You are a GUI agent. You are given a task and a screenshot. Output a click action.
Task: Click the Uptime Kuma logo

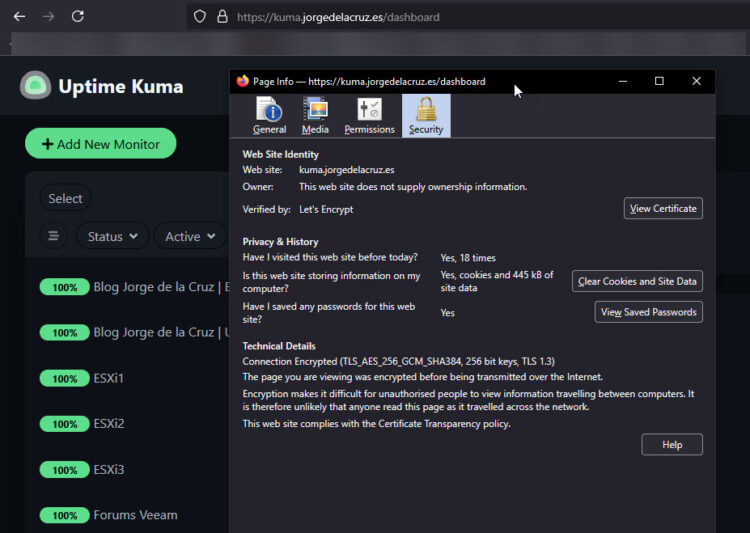tap(36, 86)
